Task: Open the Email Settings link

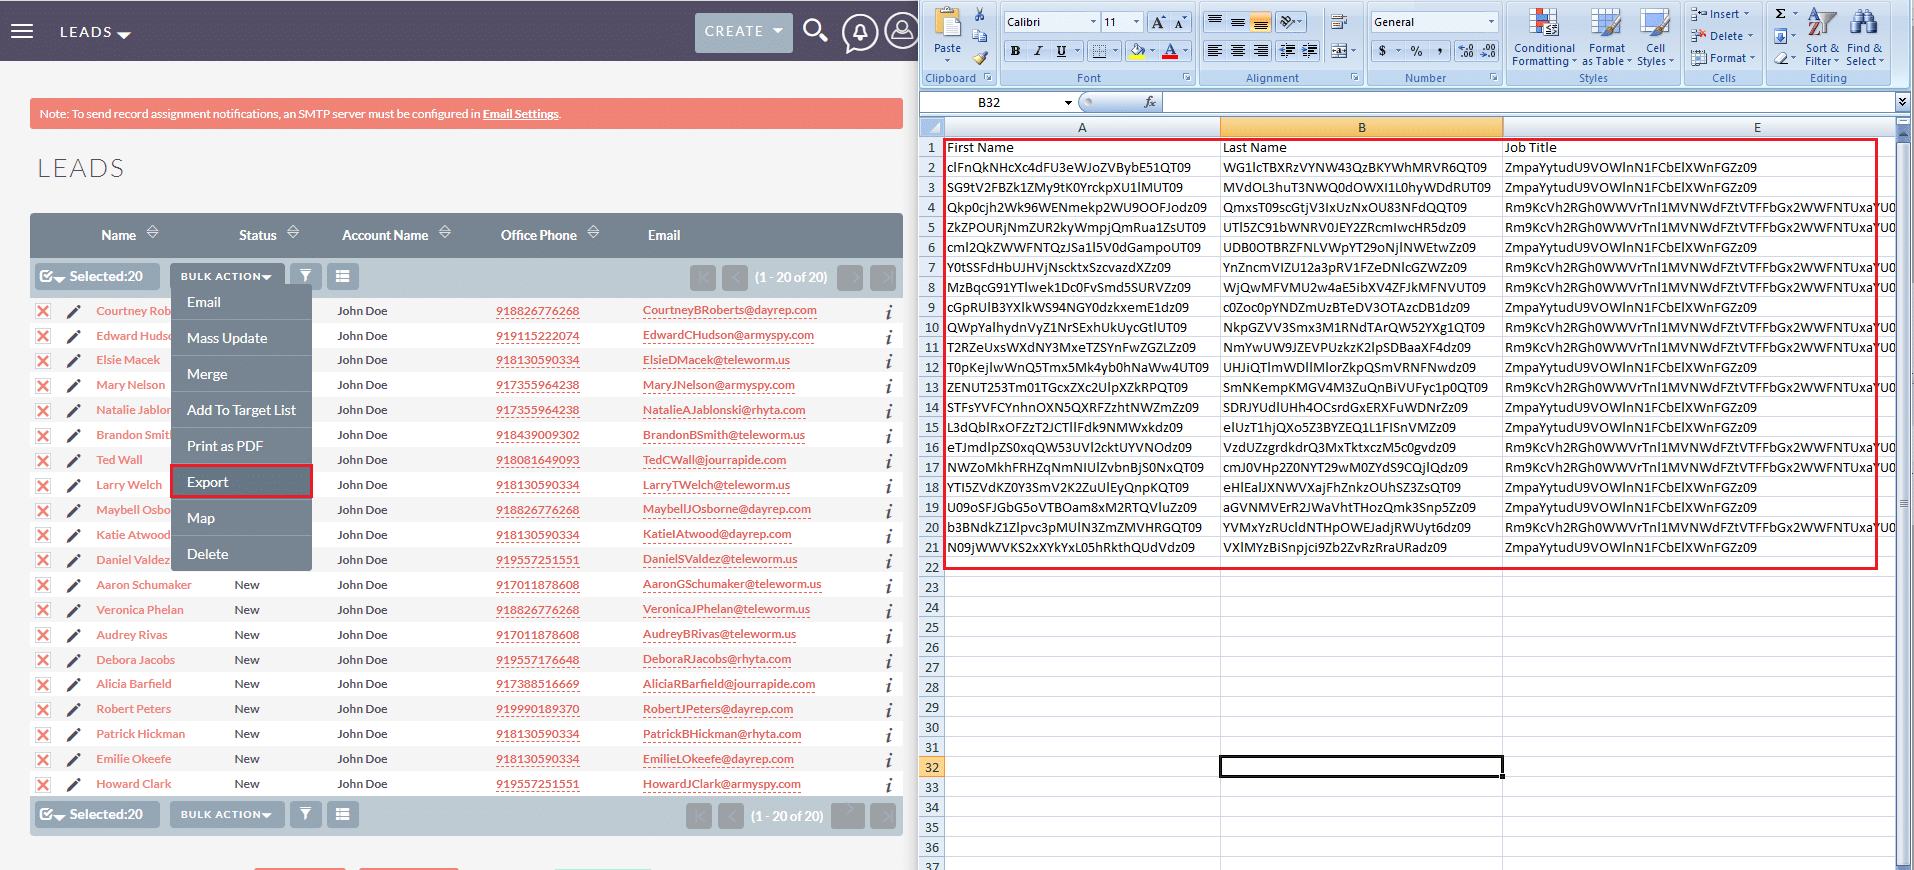Action: (520, 114)
